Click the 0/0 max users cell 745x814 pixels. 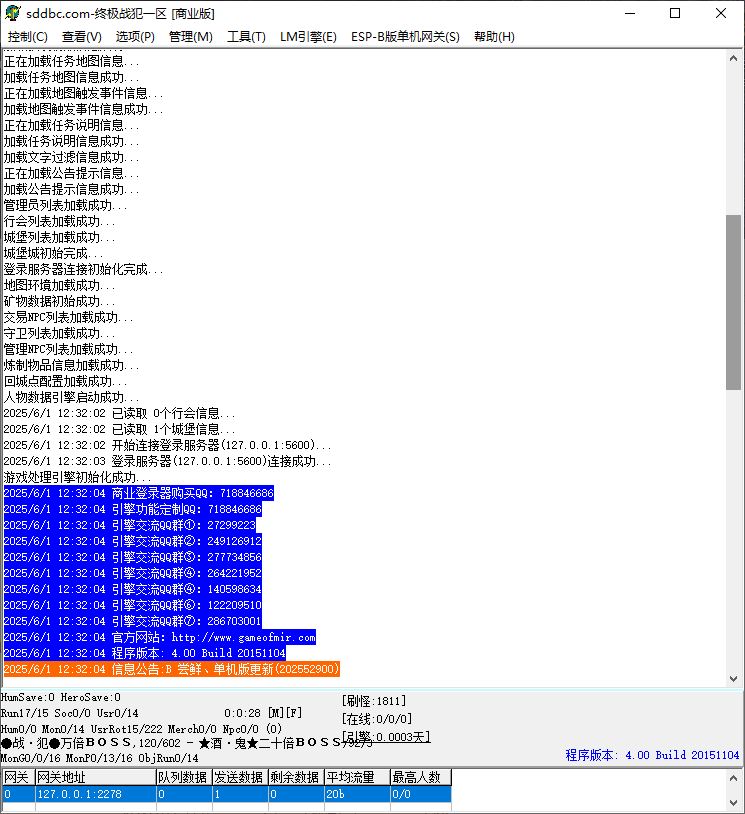(421, 794)
